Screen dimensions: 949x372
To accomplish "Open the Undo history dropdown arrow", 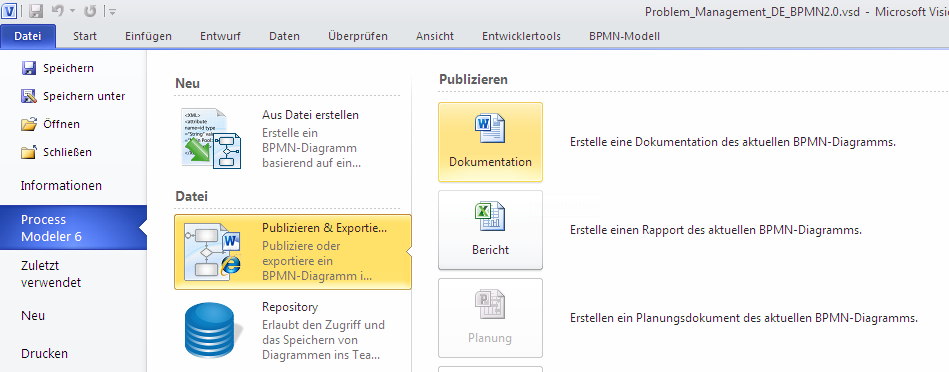I will tap(73, 11).
